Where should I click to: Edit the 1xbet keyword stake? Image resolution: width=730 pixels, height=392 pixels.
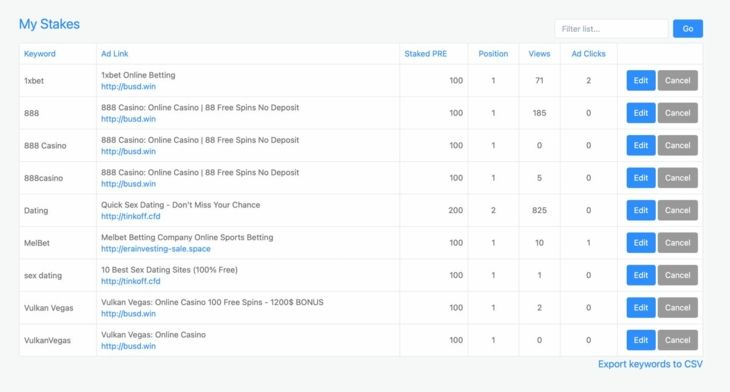tap(641, 81)
